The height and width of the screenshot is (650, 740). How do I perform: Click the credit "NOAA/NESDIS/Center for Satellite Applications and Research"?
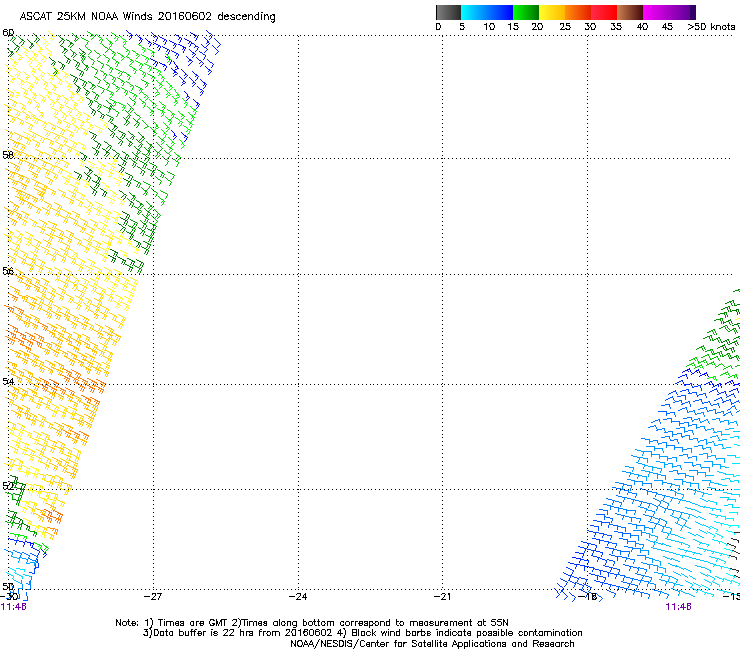[432, 644]
